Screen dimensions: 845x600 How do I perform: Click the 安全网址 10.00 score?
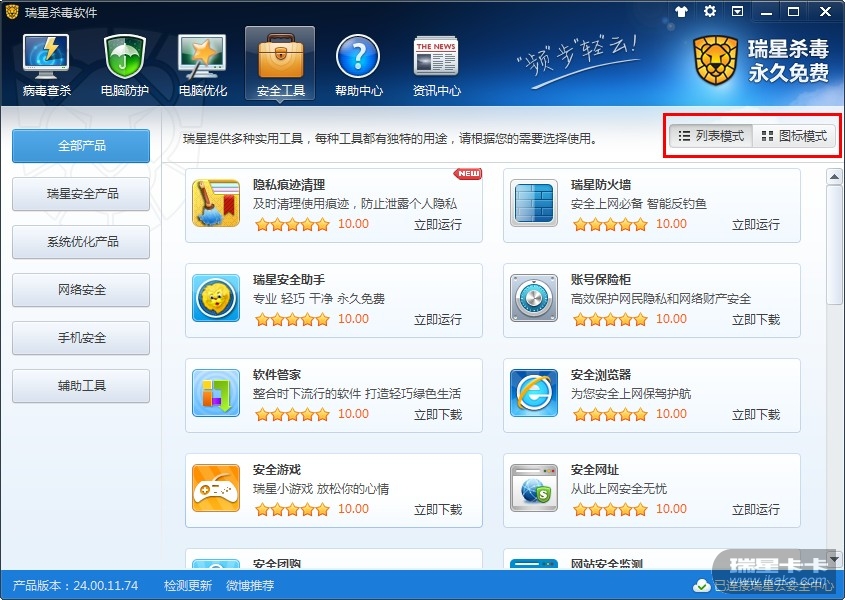click(x=671, y=509)
